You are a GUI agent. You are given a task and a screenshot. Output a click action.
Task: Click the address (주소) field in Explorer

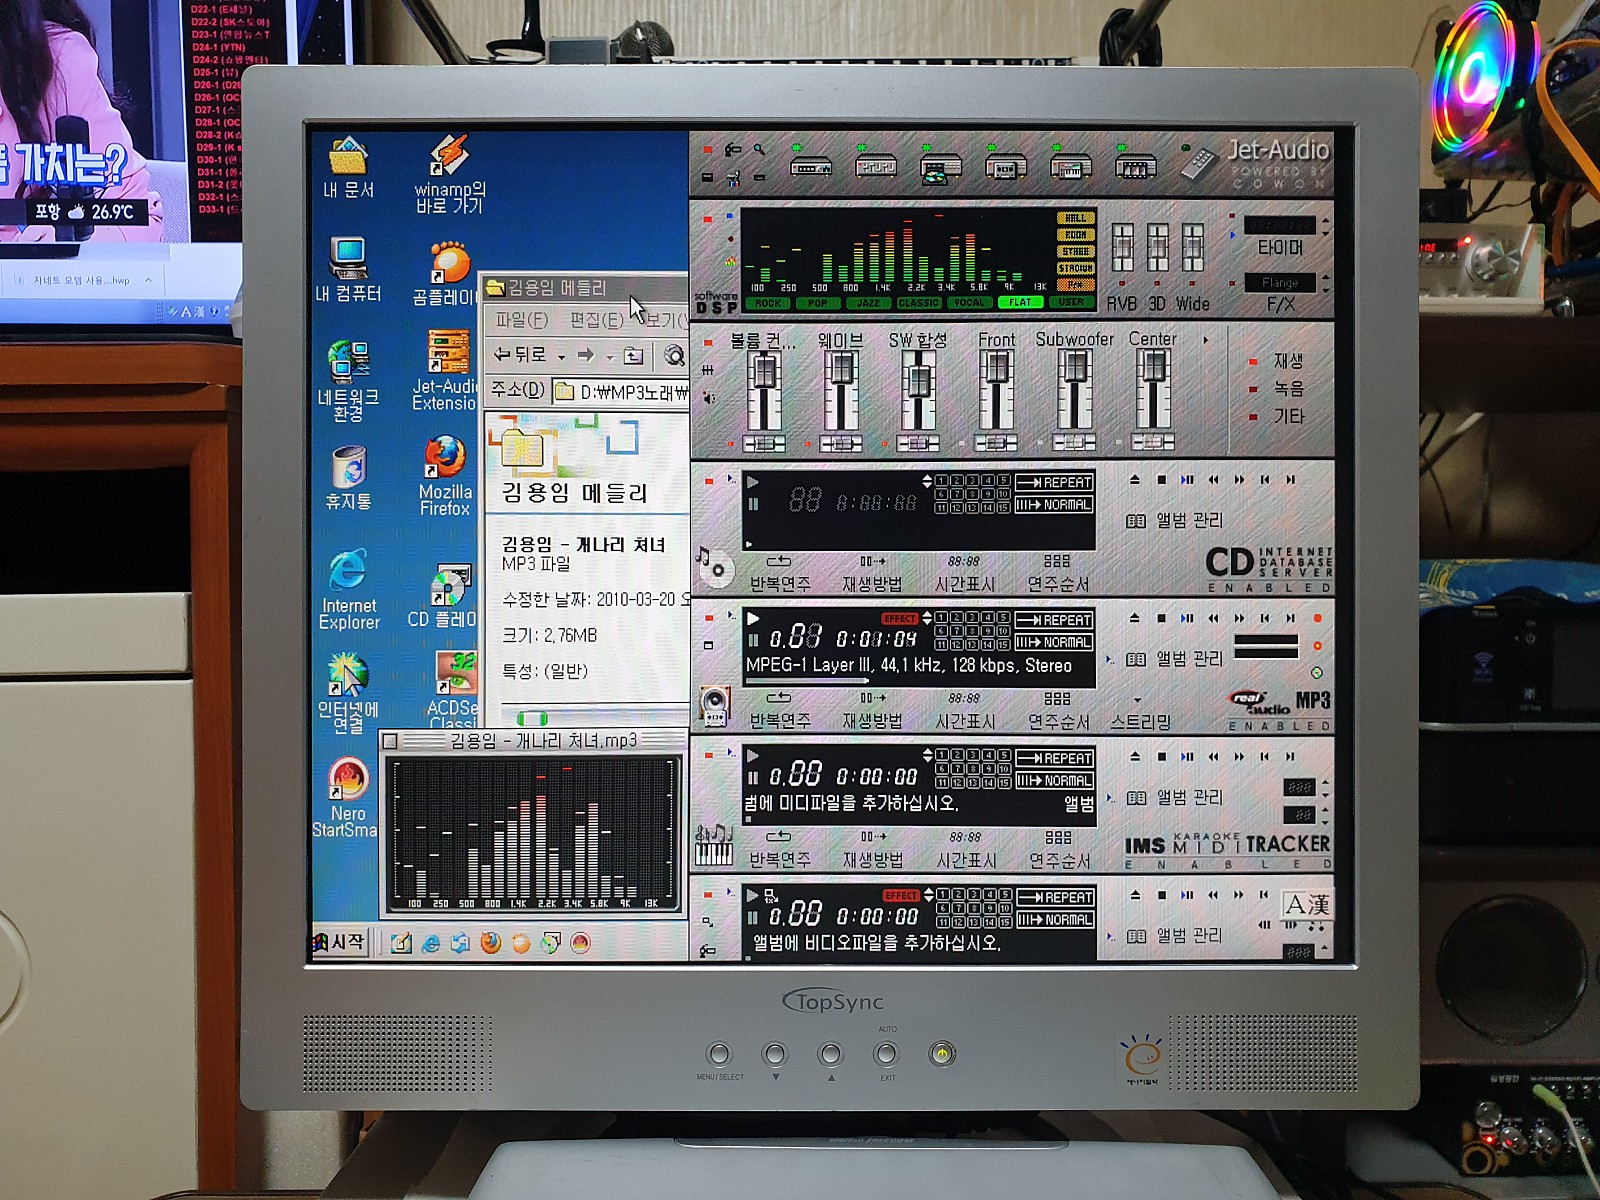[x=621, y=392]
